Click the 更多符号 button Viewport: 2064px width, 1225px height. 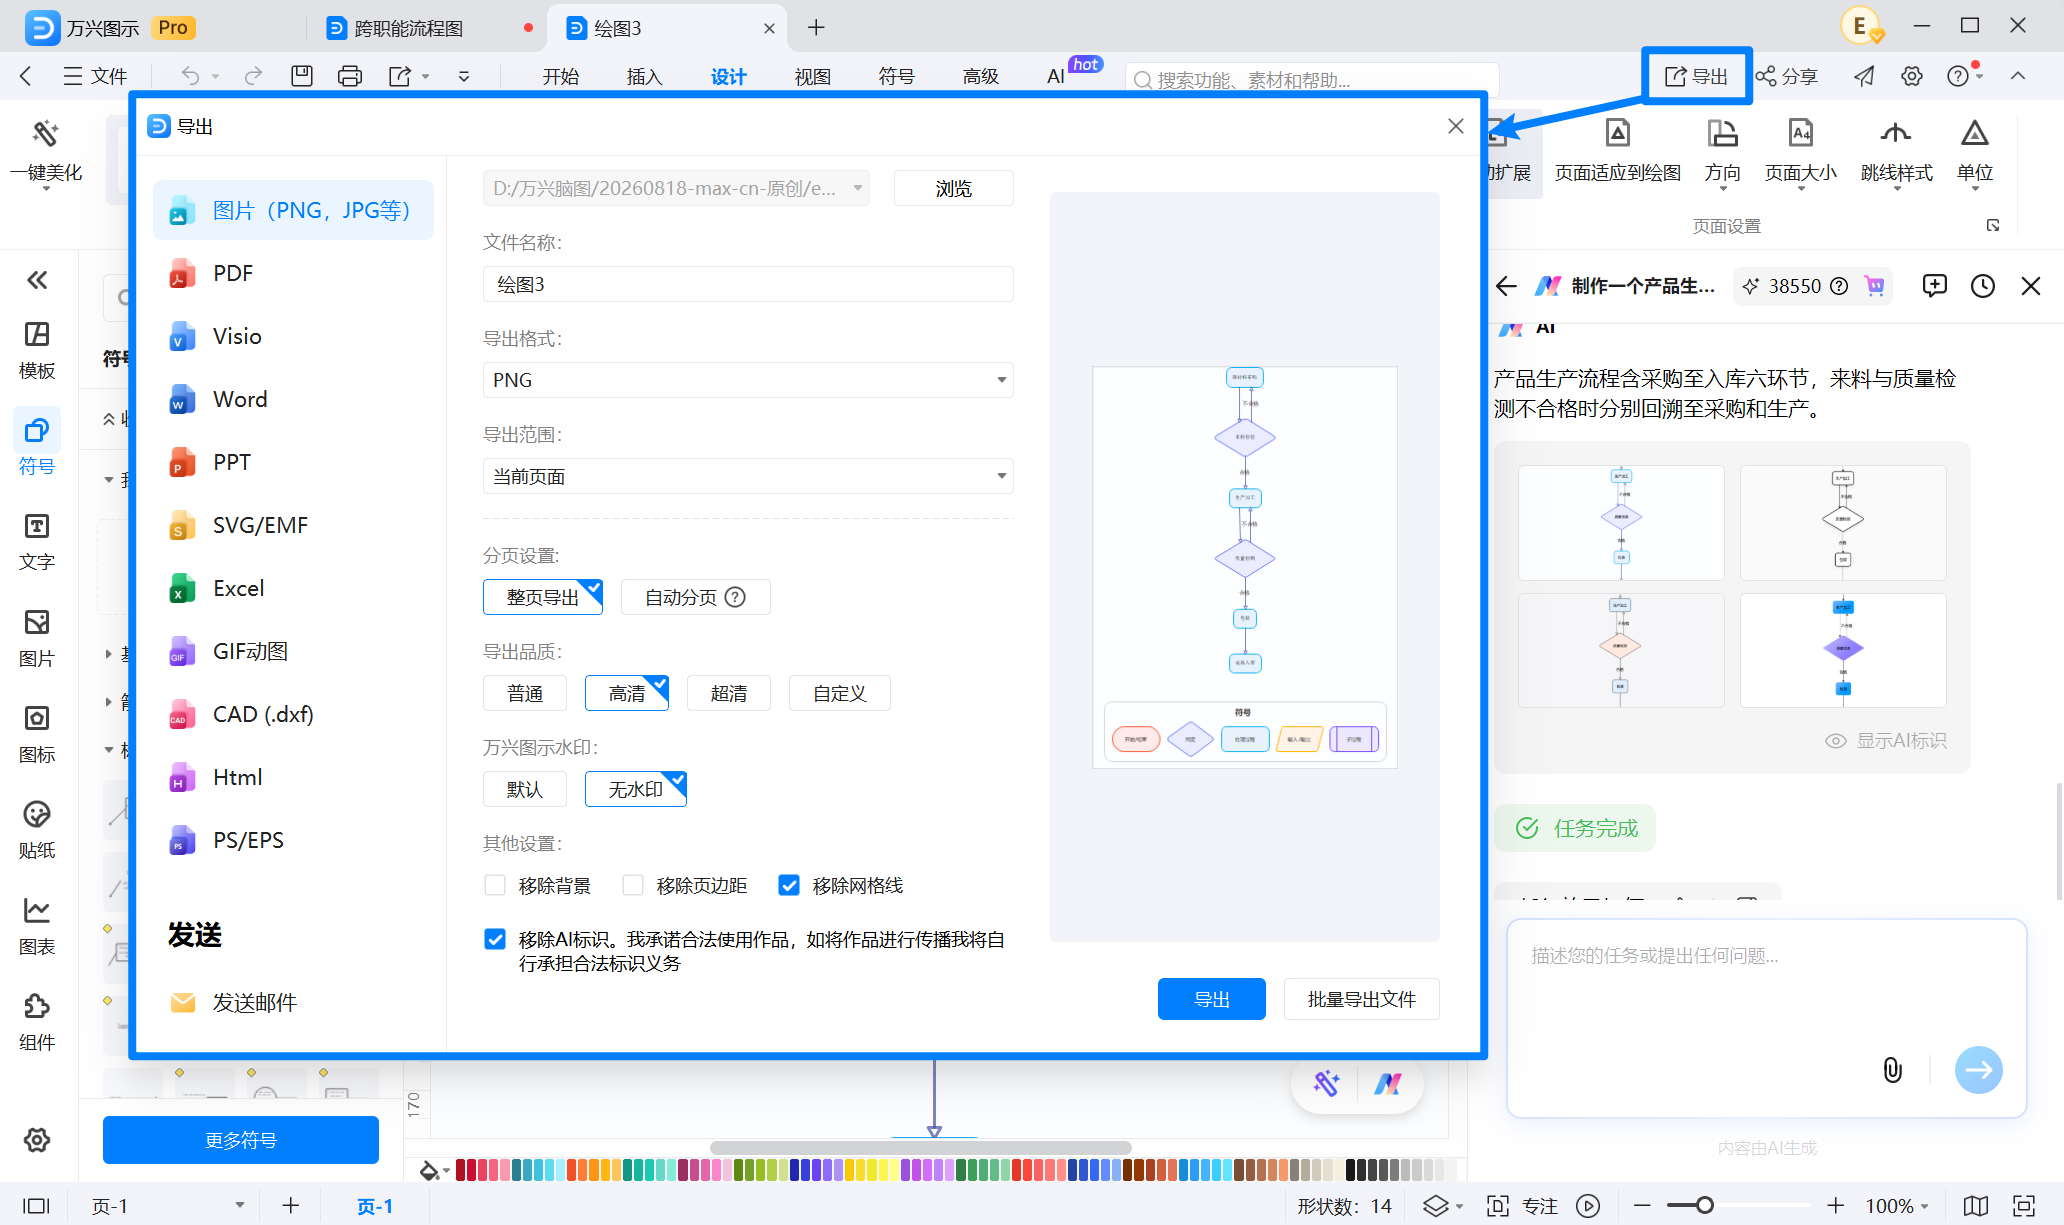point(240,1140)
